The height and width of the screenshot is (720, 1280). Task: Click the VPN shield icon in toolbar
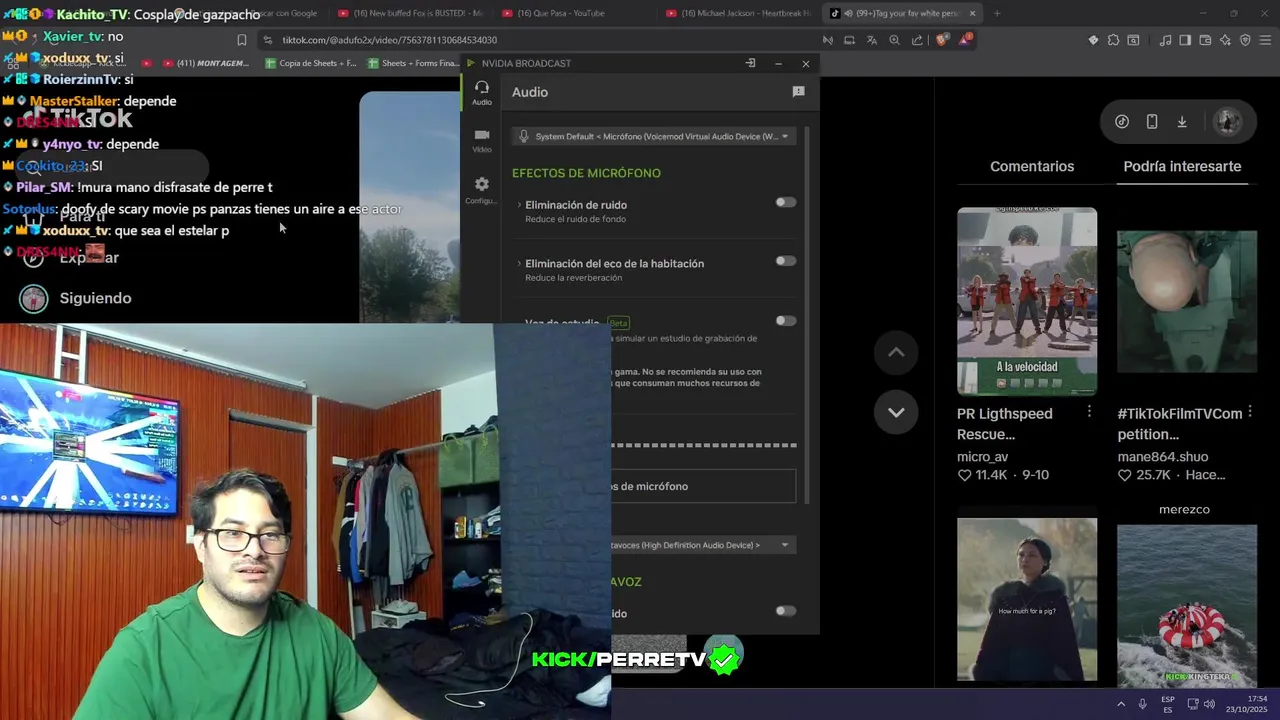[1245, 40]
